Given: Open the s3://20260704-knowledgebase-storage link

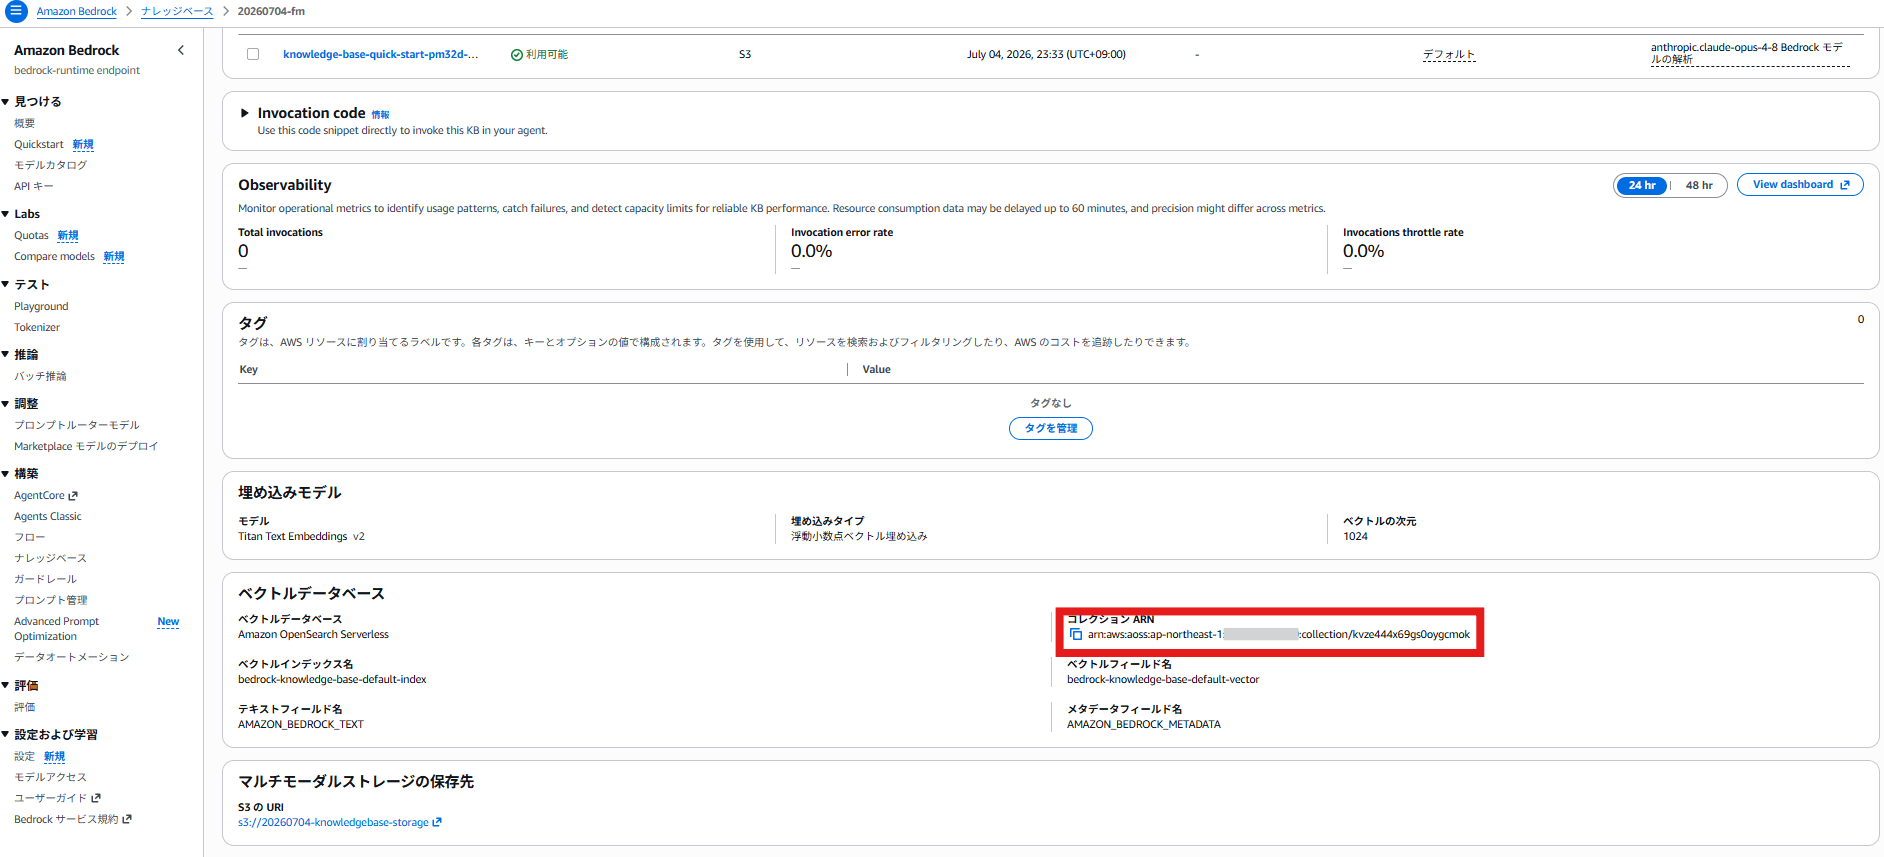Looking at the screenshot, I should 333,823.
